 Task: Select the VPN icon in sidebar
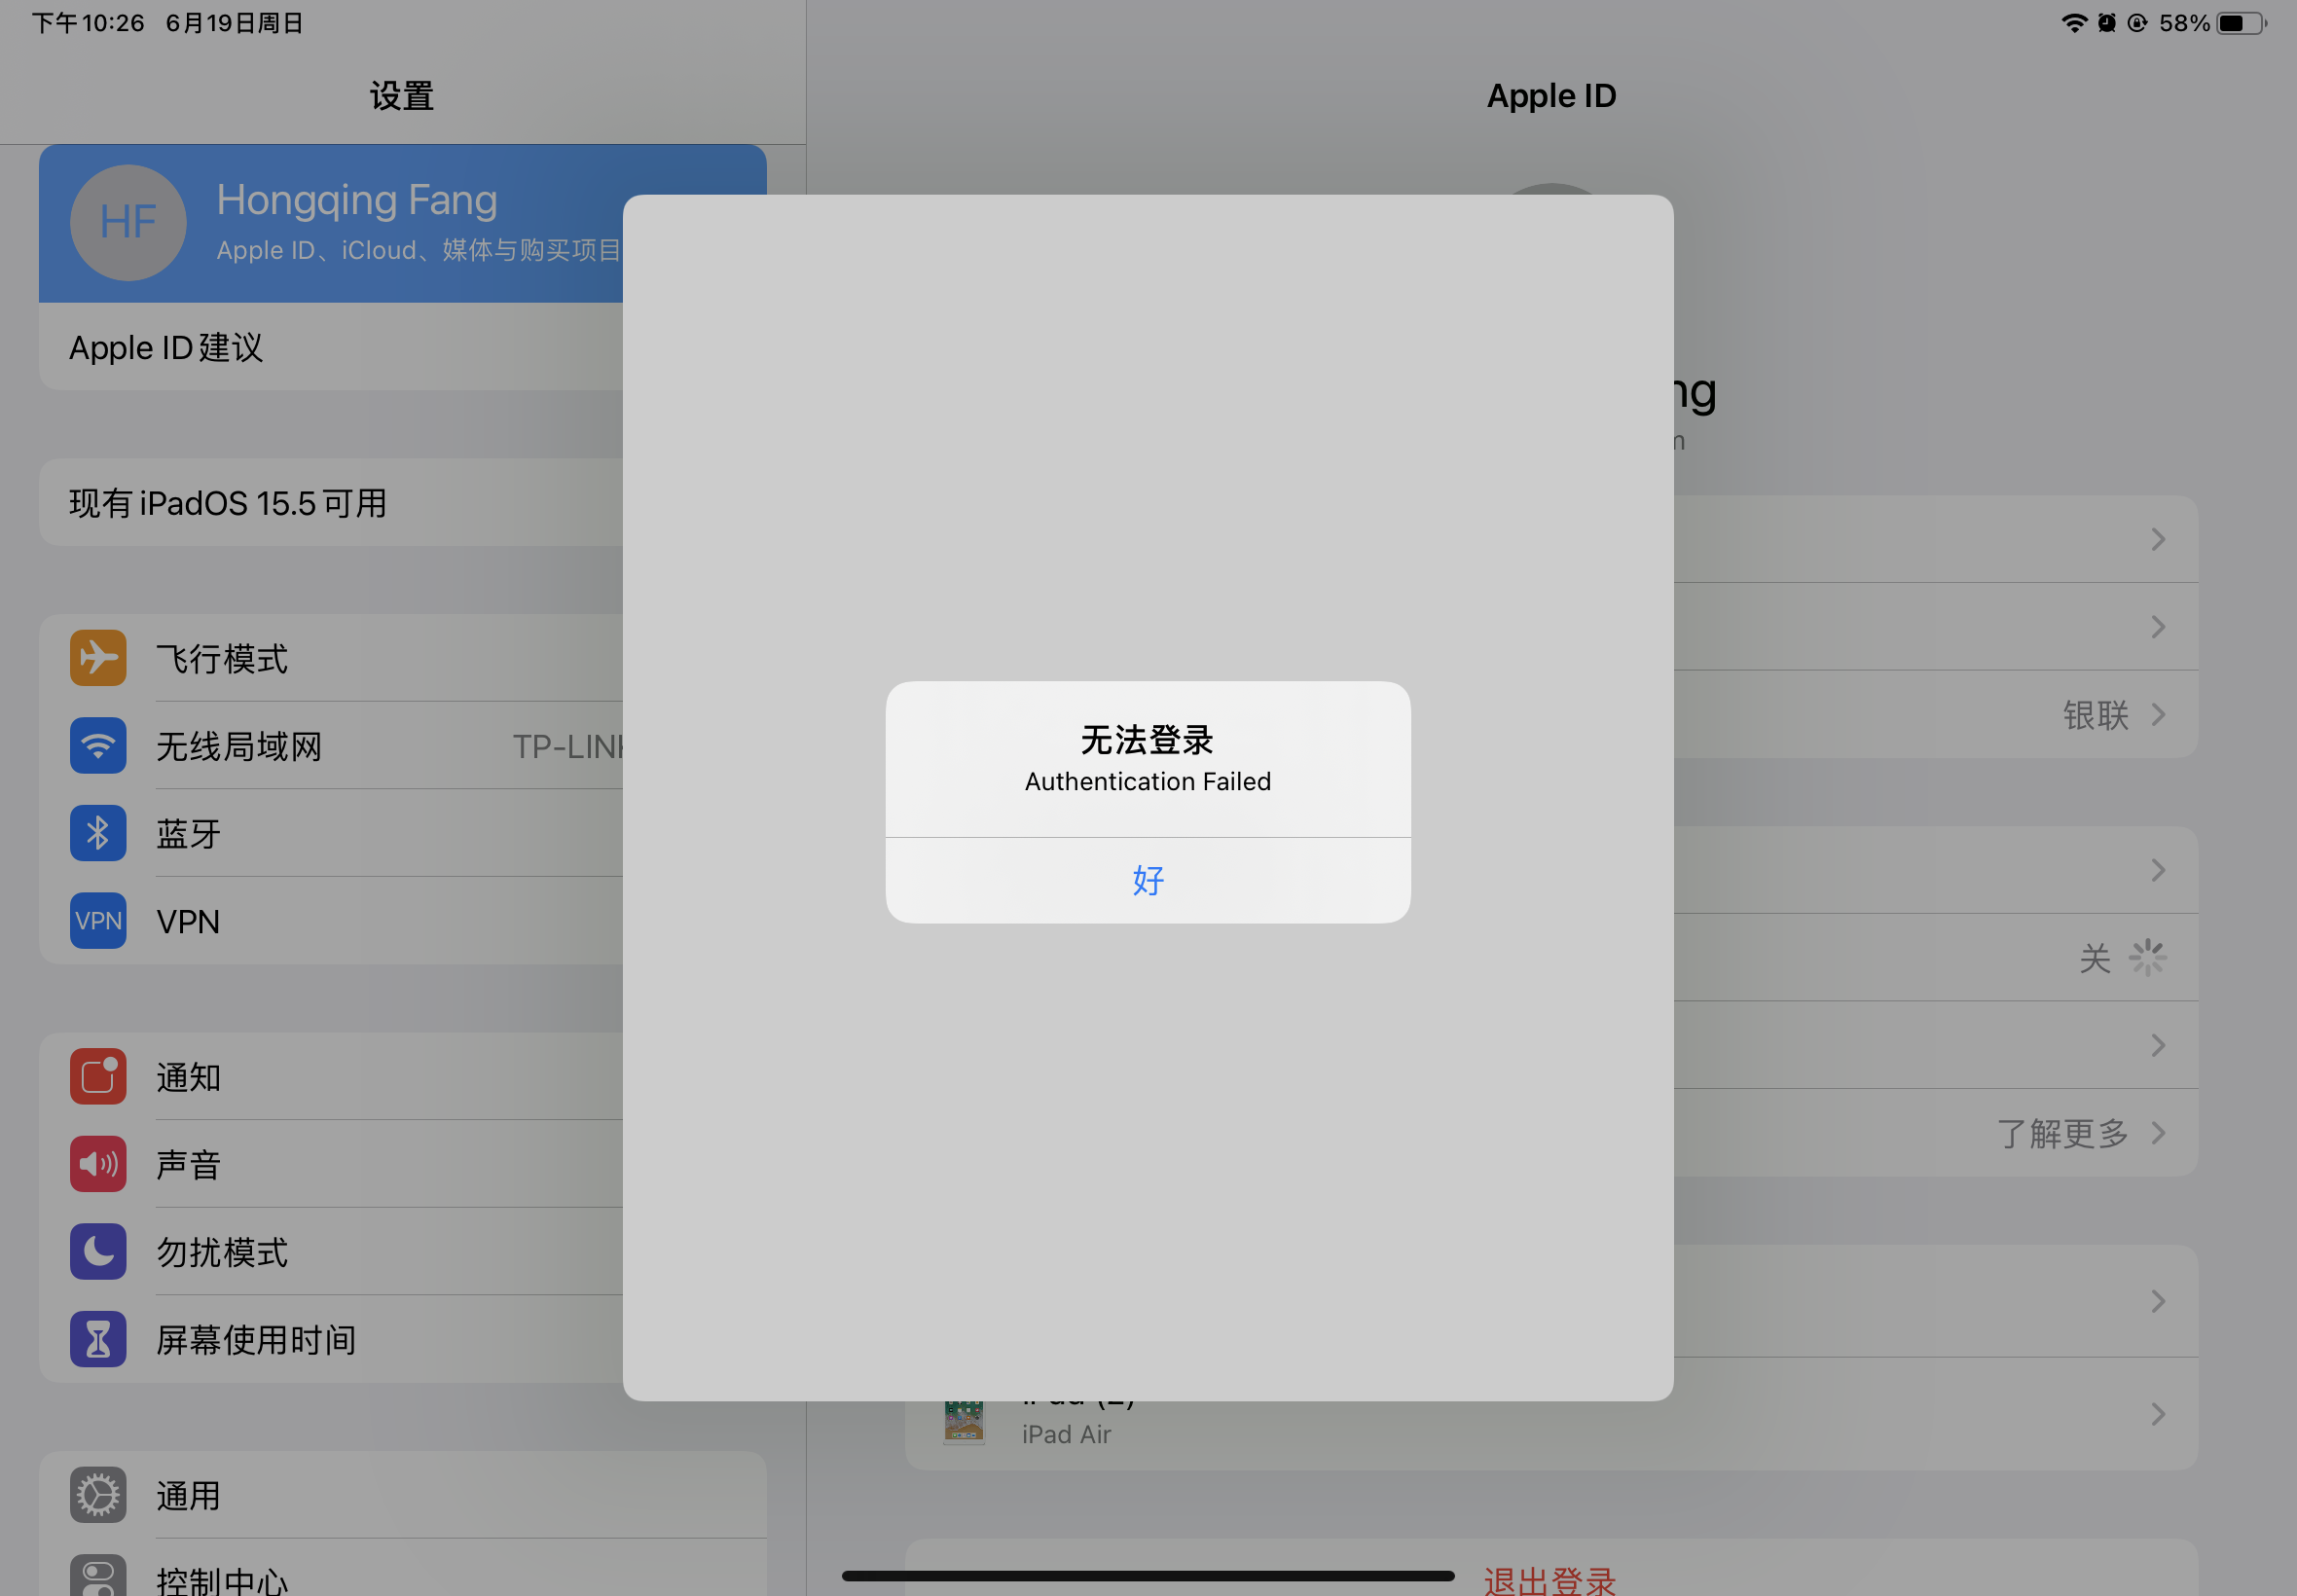coord(98,921)
